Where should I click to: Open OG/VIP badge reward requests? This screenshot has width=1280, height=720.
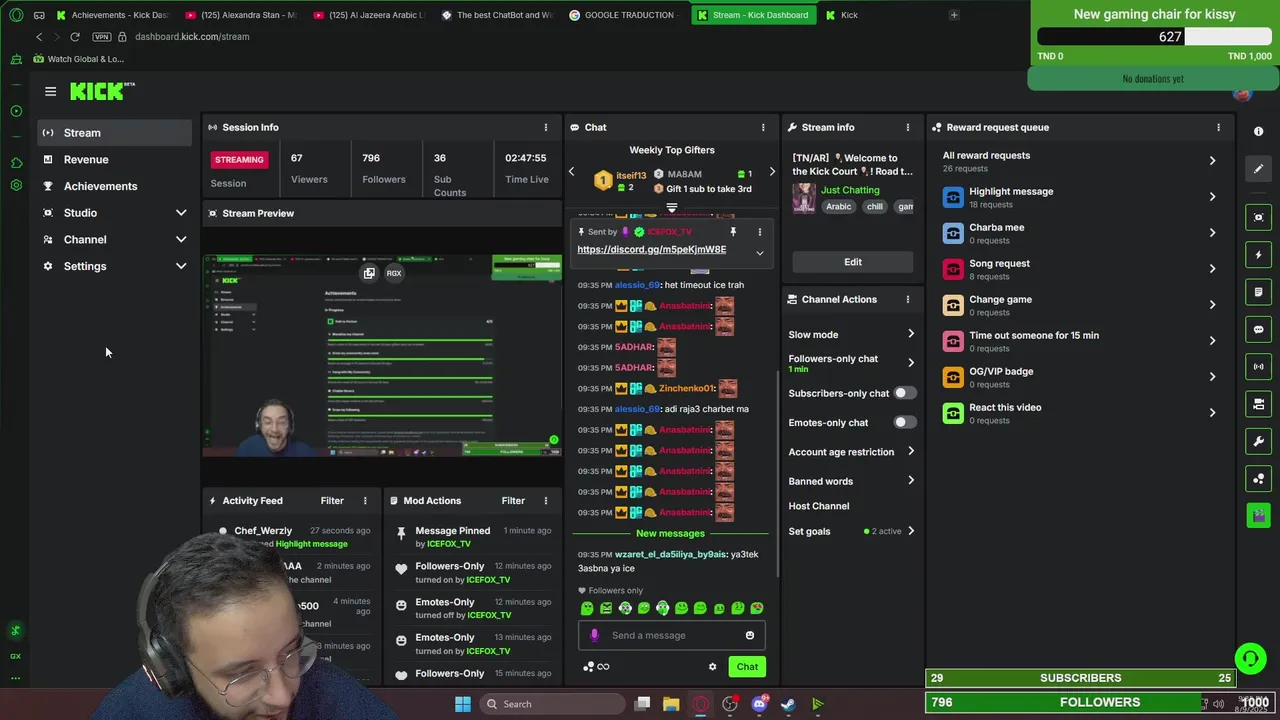[x=1082, y=377]
